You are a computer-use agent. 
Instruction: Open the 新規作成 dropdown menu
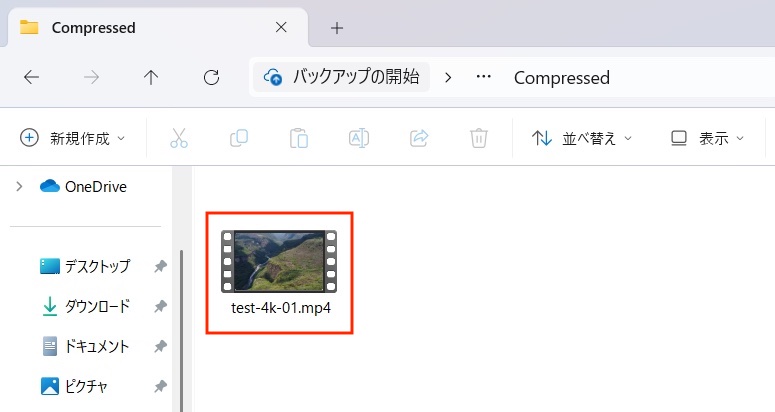(x=74, y=138)
